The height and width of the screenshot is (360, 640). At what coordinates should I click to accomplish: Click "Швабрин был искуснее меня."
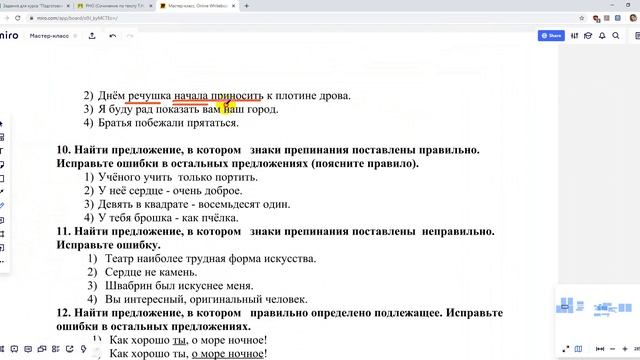pos(179,286)
